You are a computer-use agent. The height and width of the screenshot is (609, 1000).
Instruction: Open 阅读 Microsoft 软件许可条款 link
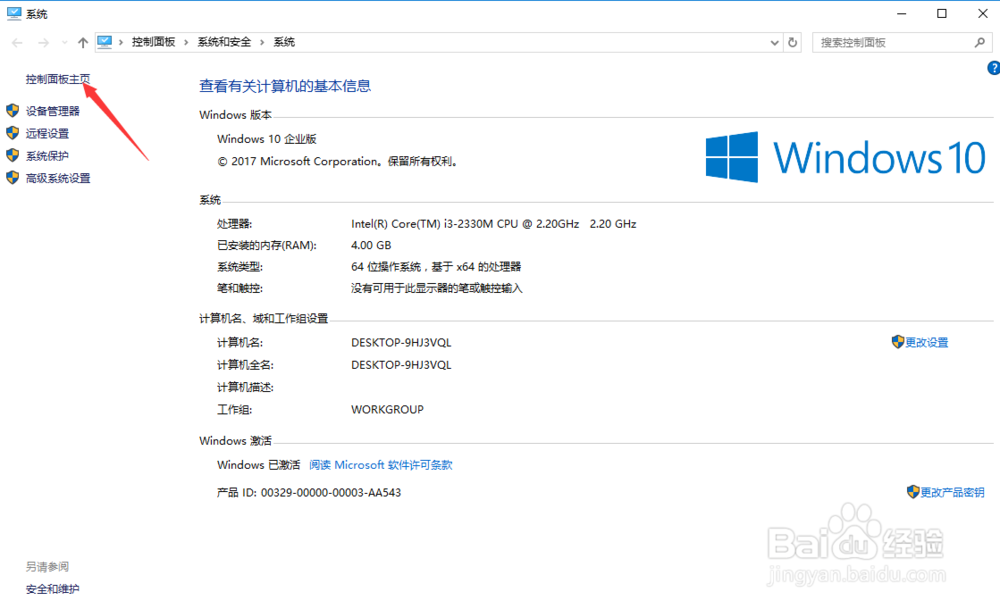383,464
